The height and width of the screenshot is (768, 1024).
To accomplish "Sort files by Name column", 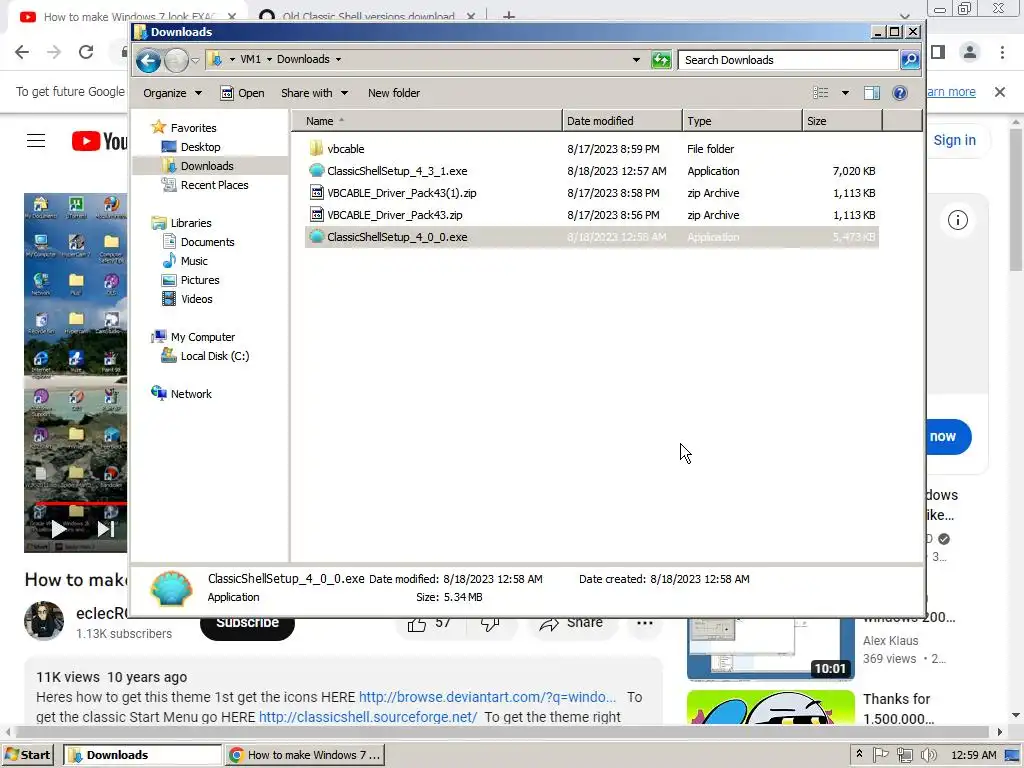I will [x=427, y=121].
